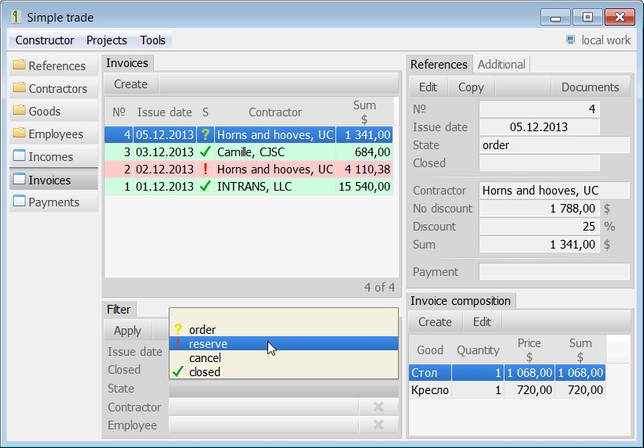
Task: Open the Projects menu
Action: (x=107, y=40)
